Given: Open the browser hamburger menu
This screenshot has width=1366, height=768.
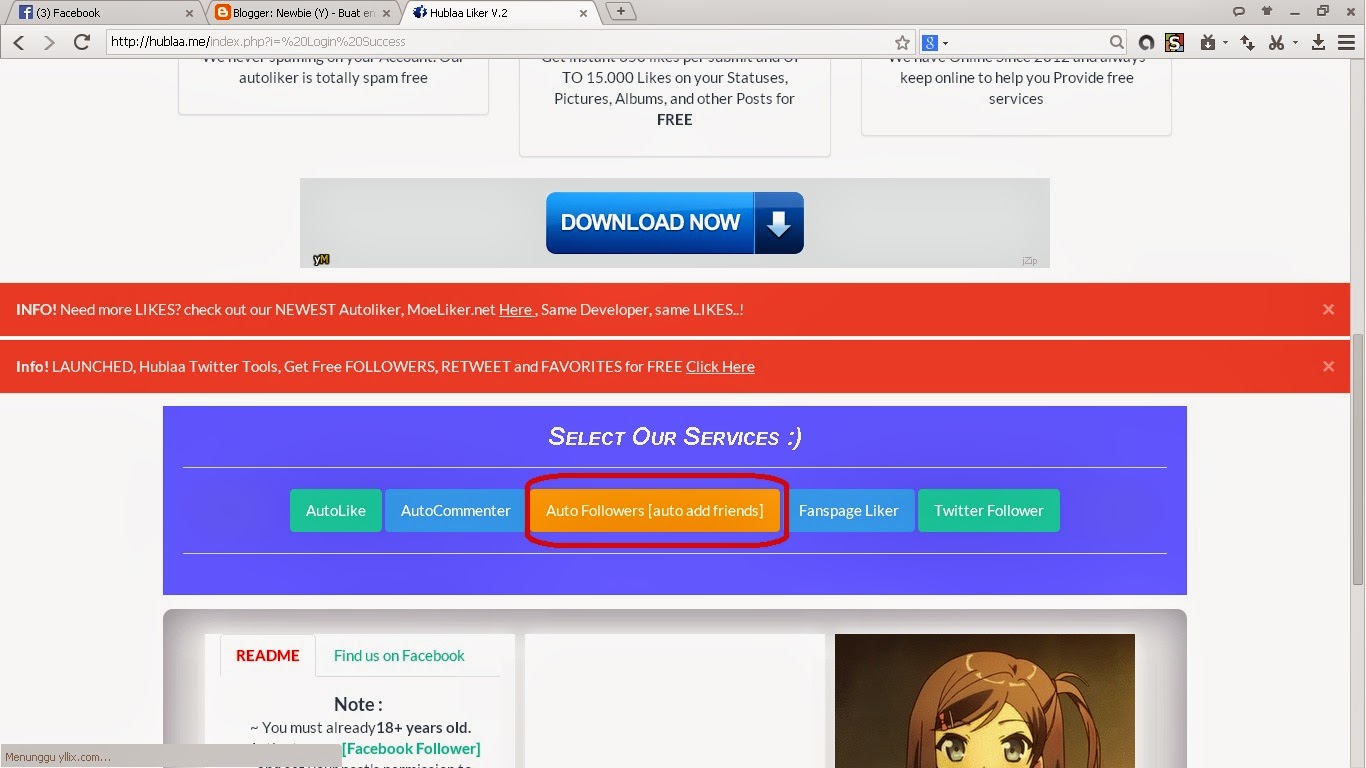Looking at the screenshot, I should click(x=1346, y=42).
